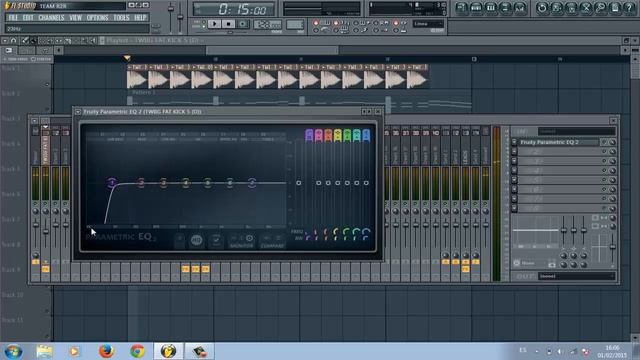Viewport: 640px width, 360px height.
Task: Open the dropdown arrow of mixer effect slot 2
Action: tap(514, 151)
